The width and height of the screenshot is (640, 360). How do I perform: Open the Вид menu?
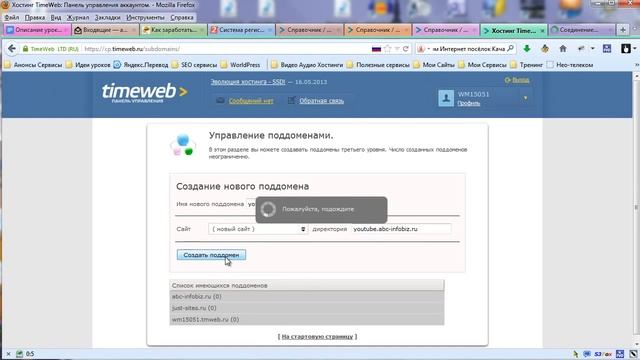pyautogui.click(x=56, y=18)
